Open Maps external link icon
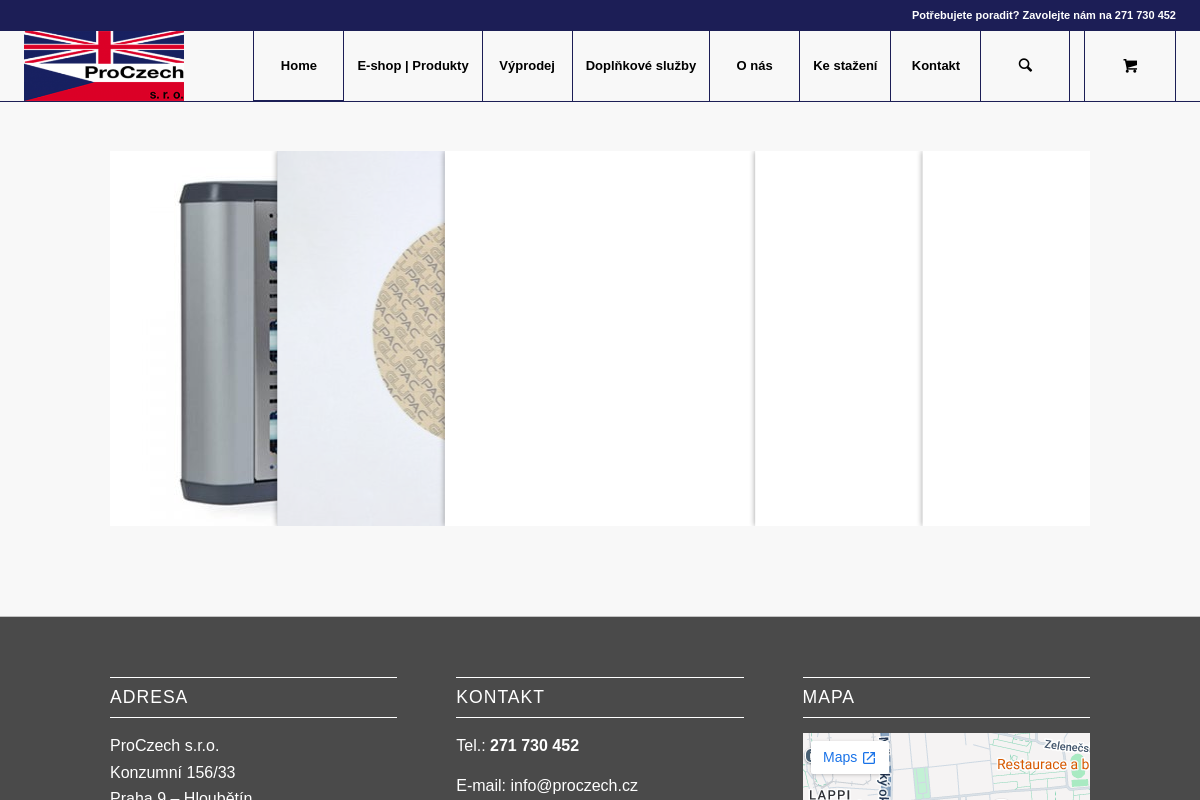The width and height of the screenshot is (1200, 800). 869,758
